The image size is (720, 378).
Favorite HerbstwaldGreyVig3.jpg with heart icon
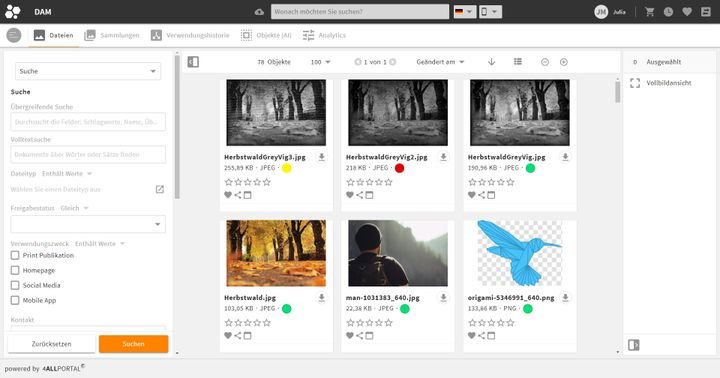(228, 195)
